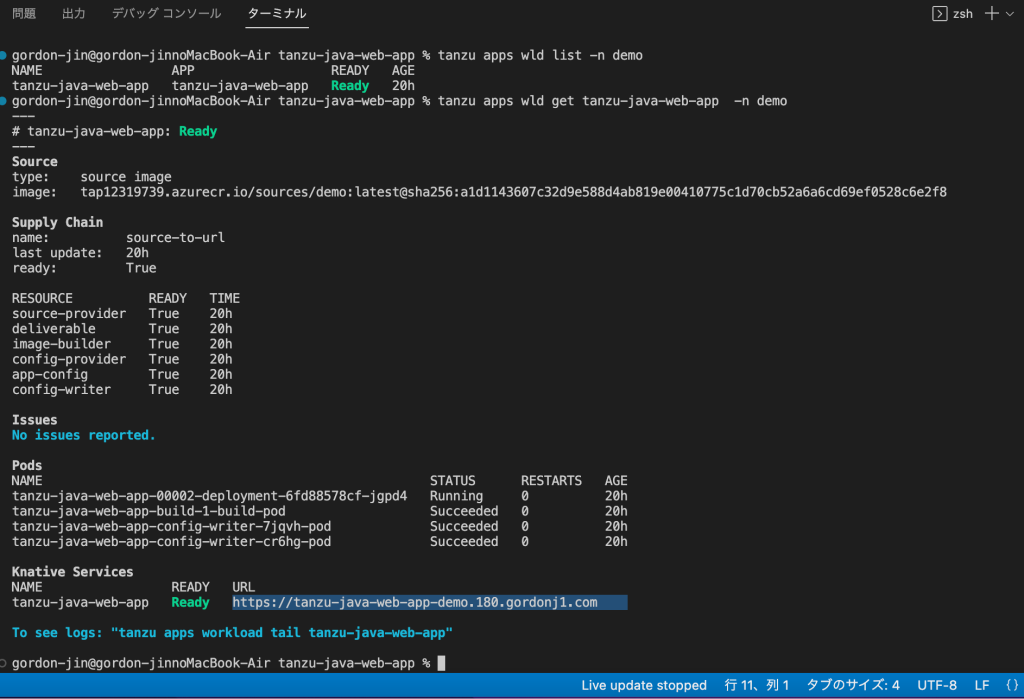This screenshot has width=1024, height=699.
Task: Change LF end-of-line sequence
Action: pyautogui.click(x=981, y=685)
